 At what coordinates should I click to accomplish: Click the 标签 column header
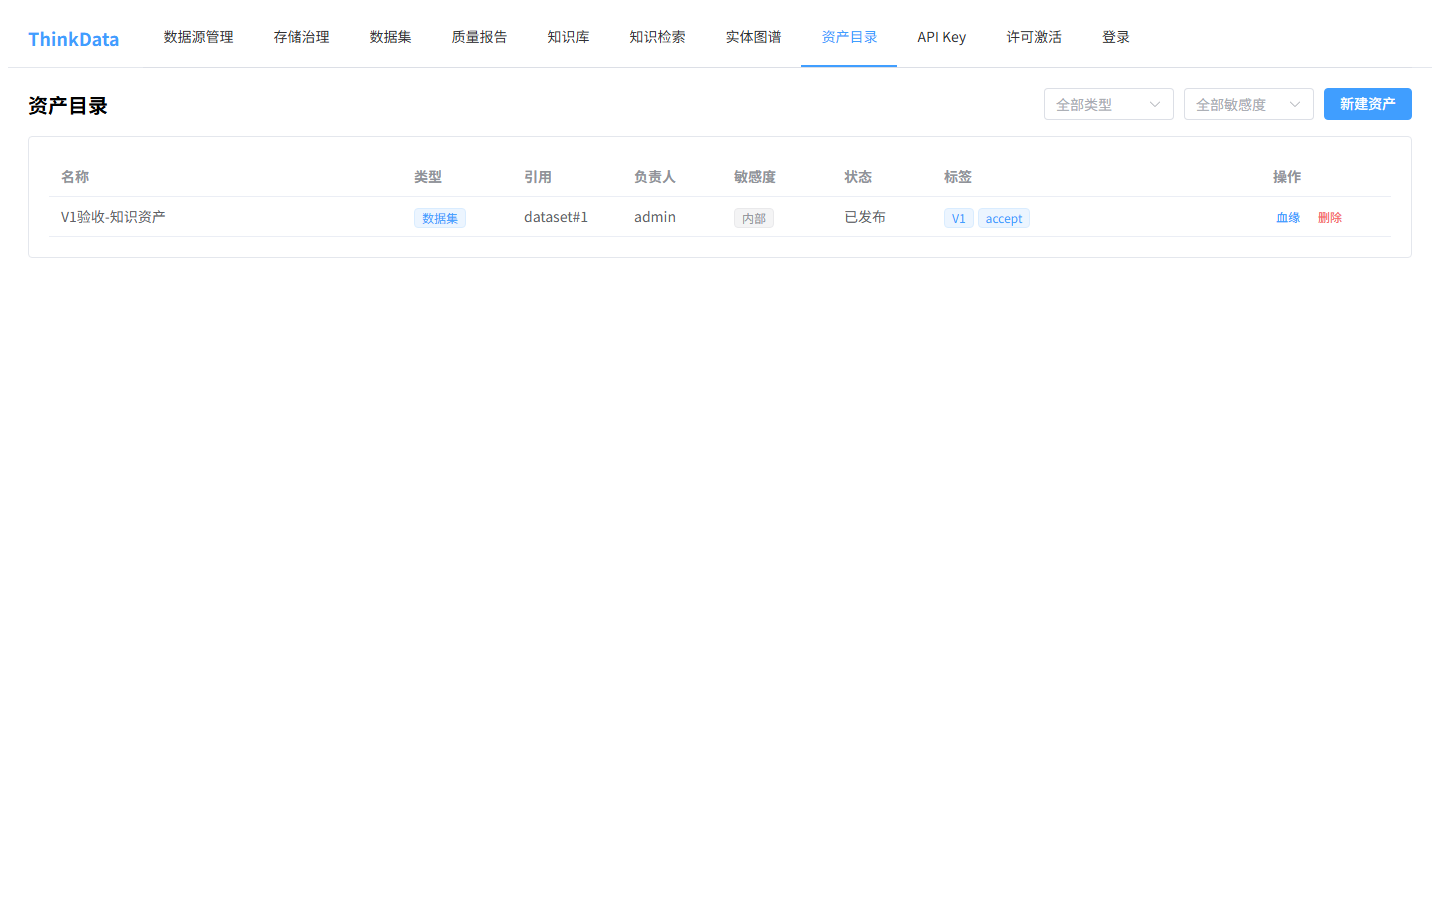click(x=958, y=177)
